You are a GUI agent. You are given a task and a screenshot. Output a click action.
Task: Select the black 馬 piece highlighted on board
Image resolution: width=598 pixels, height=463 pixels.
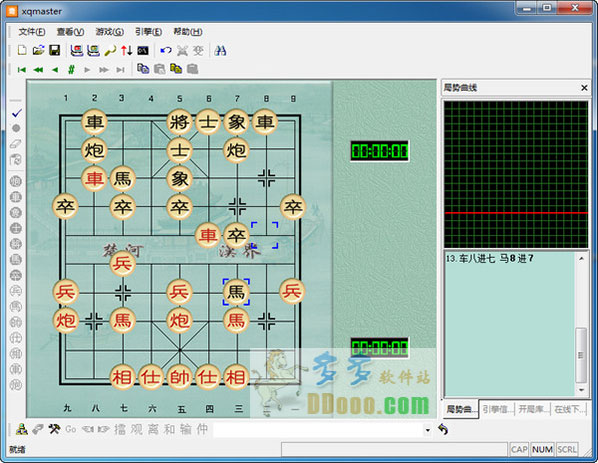236,293
